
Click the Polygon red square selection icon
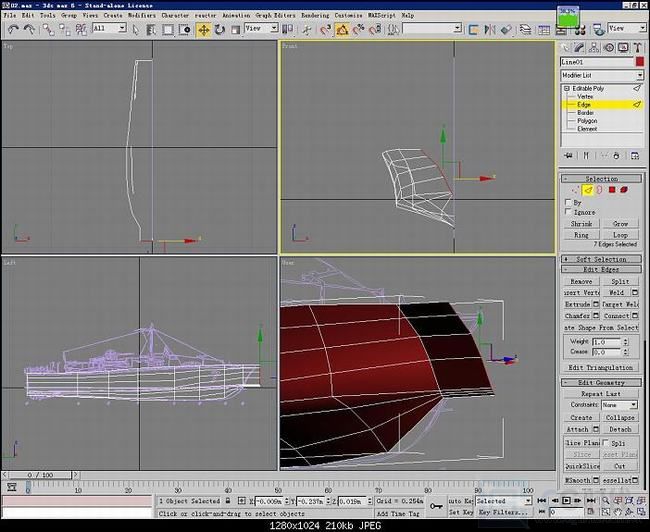(612, 190)
